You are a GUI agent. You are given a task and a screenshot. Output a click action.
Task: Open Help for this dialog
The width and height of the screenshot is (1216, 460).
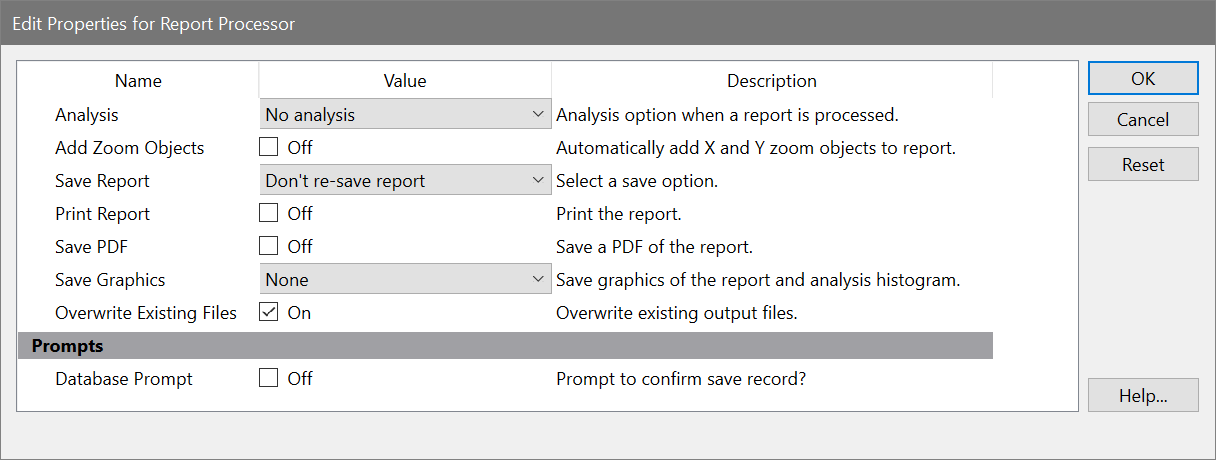[x=1143, y=395]
